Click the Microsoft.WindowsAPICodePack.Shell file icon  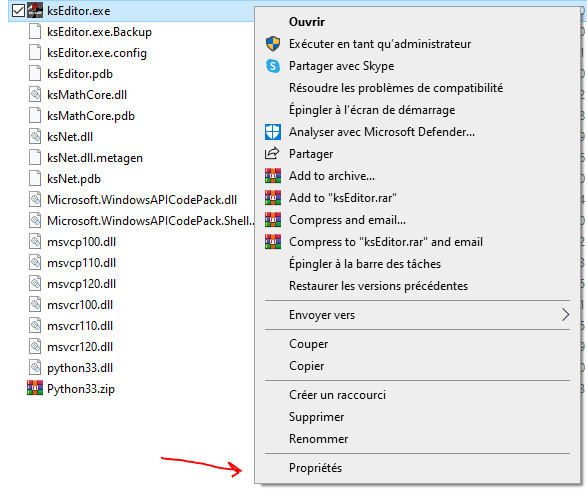click(x=35, y=220)
